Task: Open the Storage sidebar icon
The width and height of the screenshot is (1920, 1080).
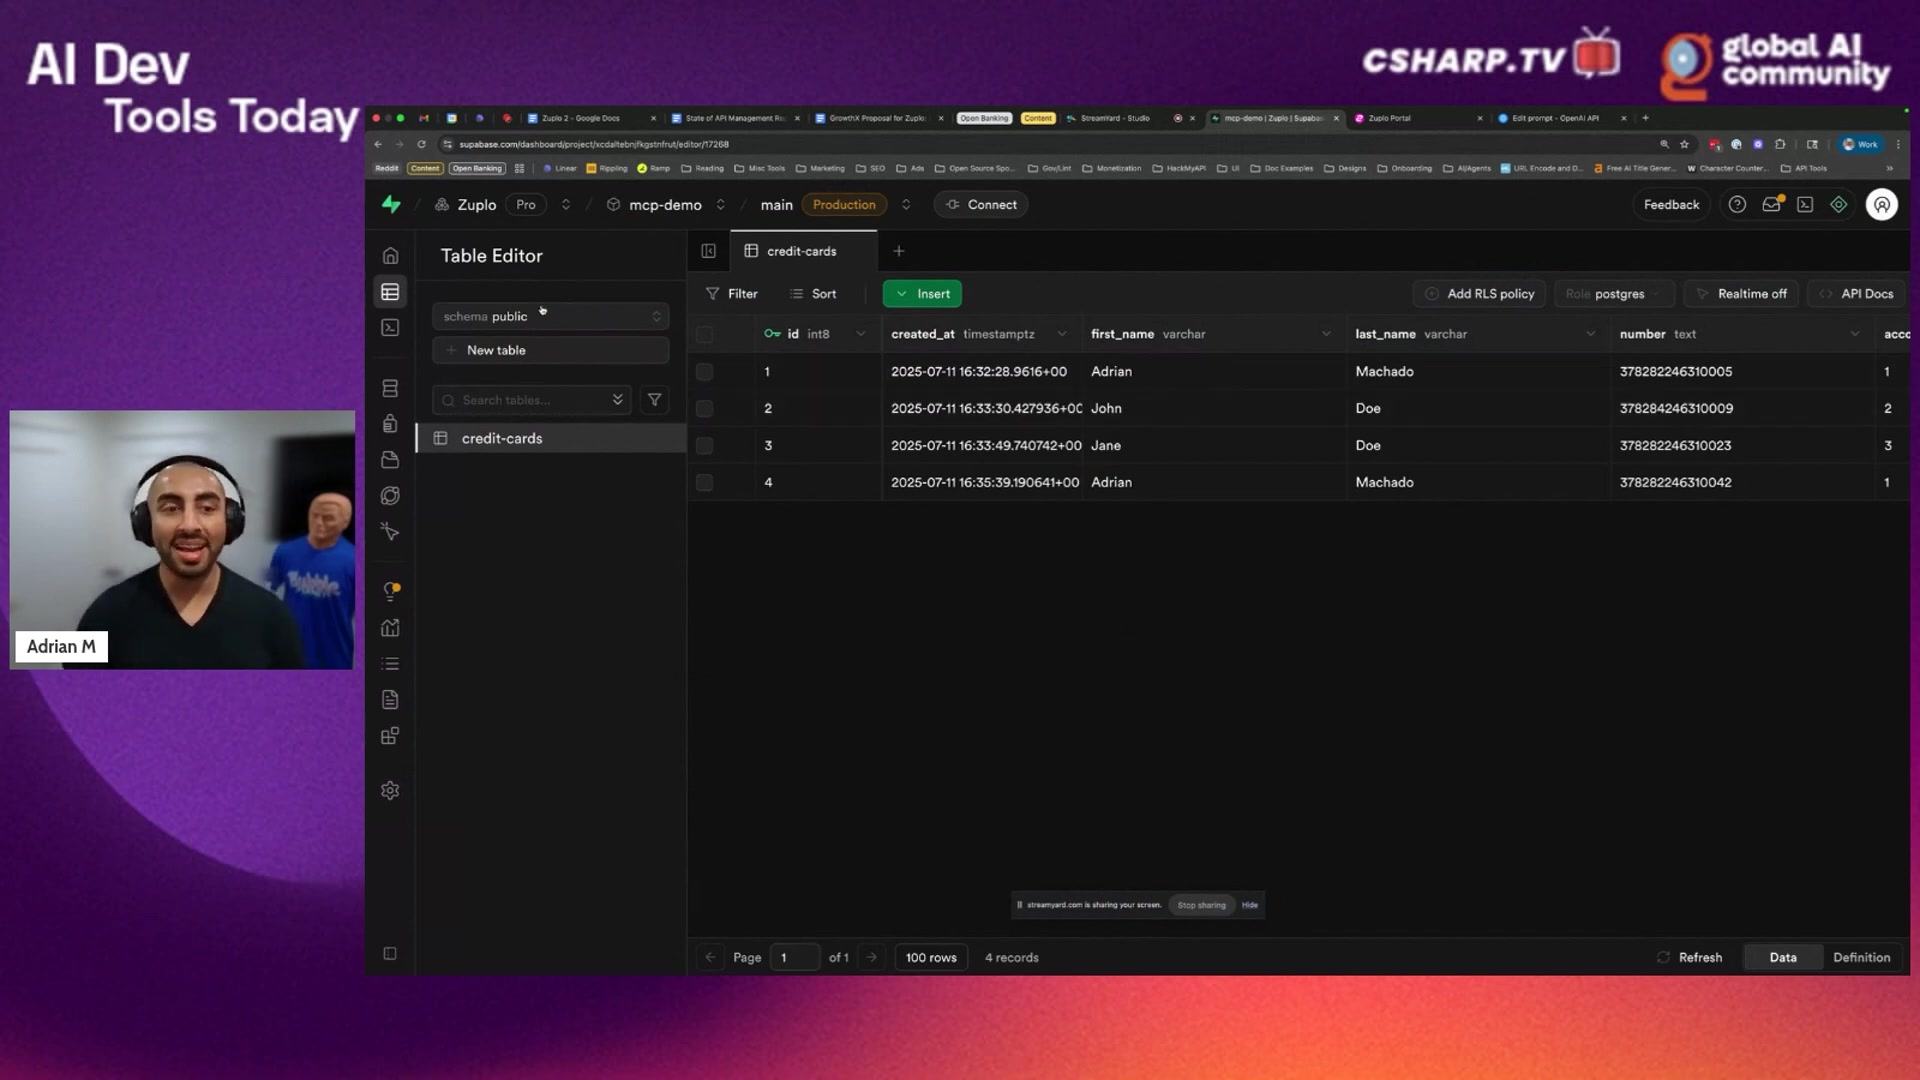Action: click(x=390, y=460)
